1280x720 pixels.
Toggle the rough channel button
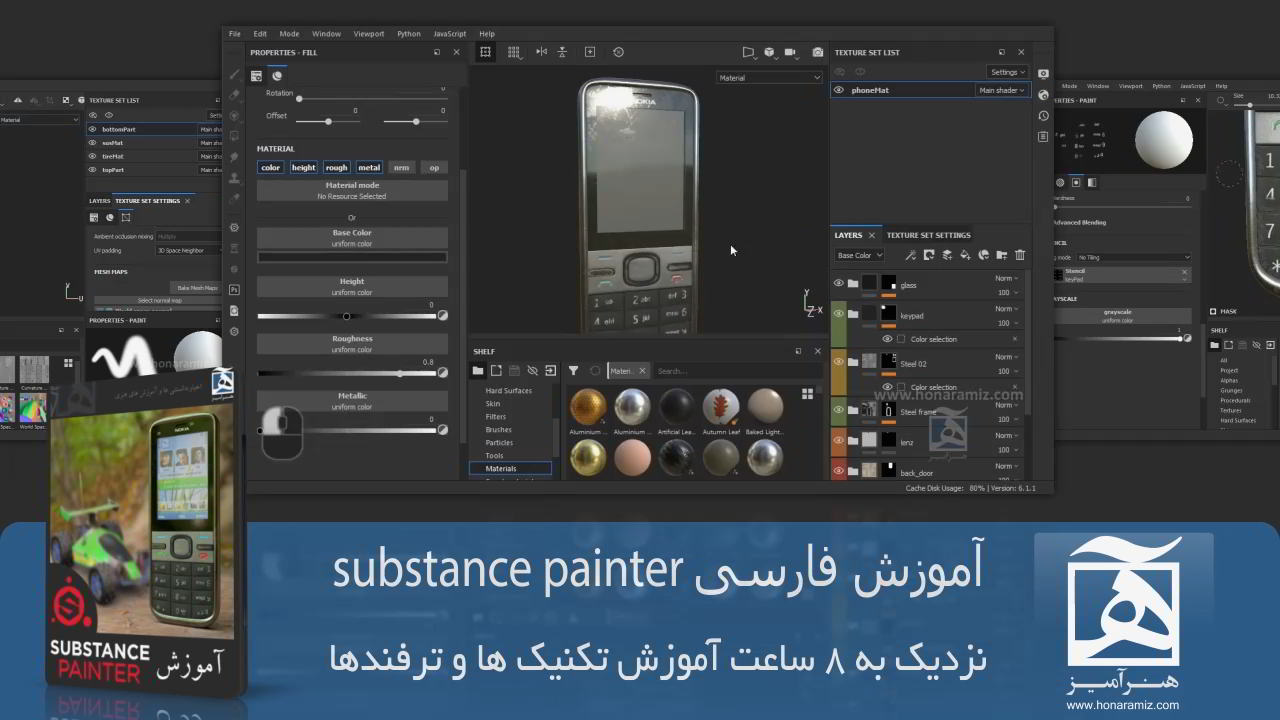pos(336,168)
